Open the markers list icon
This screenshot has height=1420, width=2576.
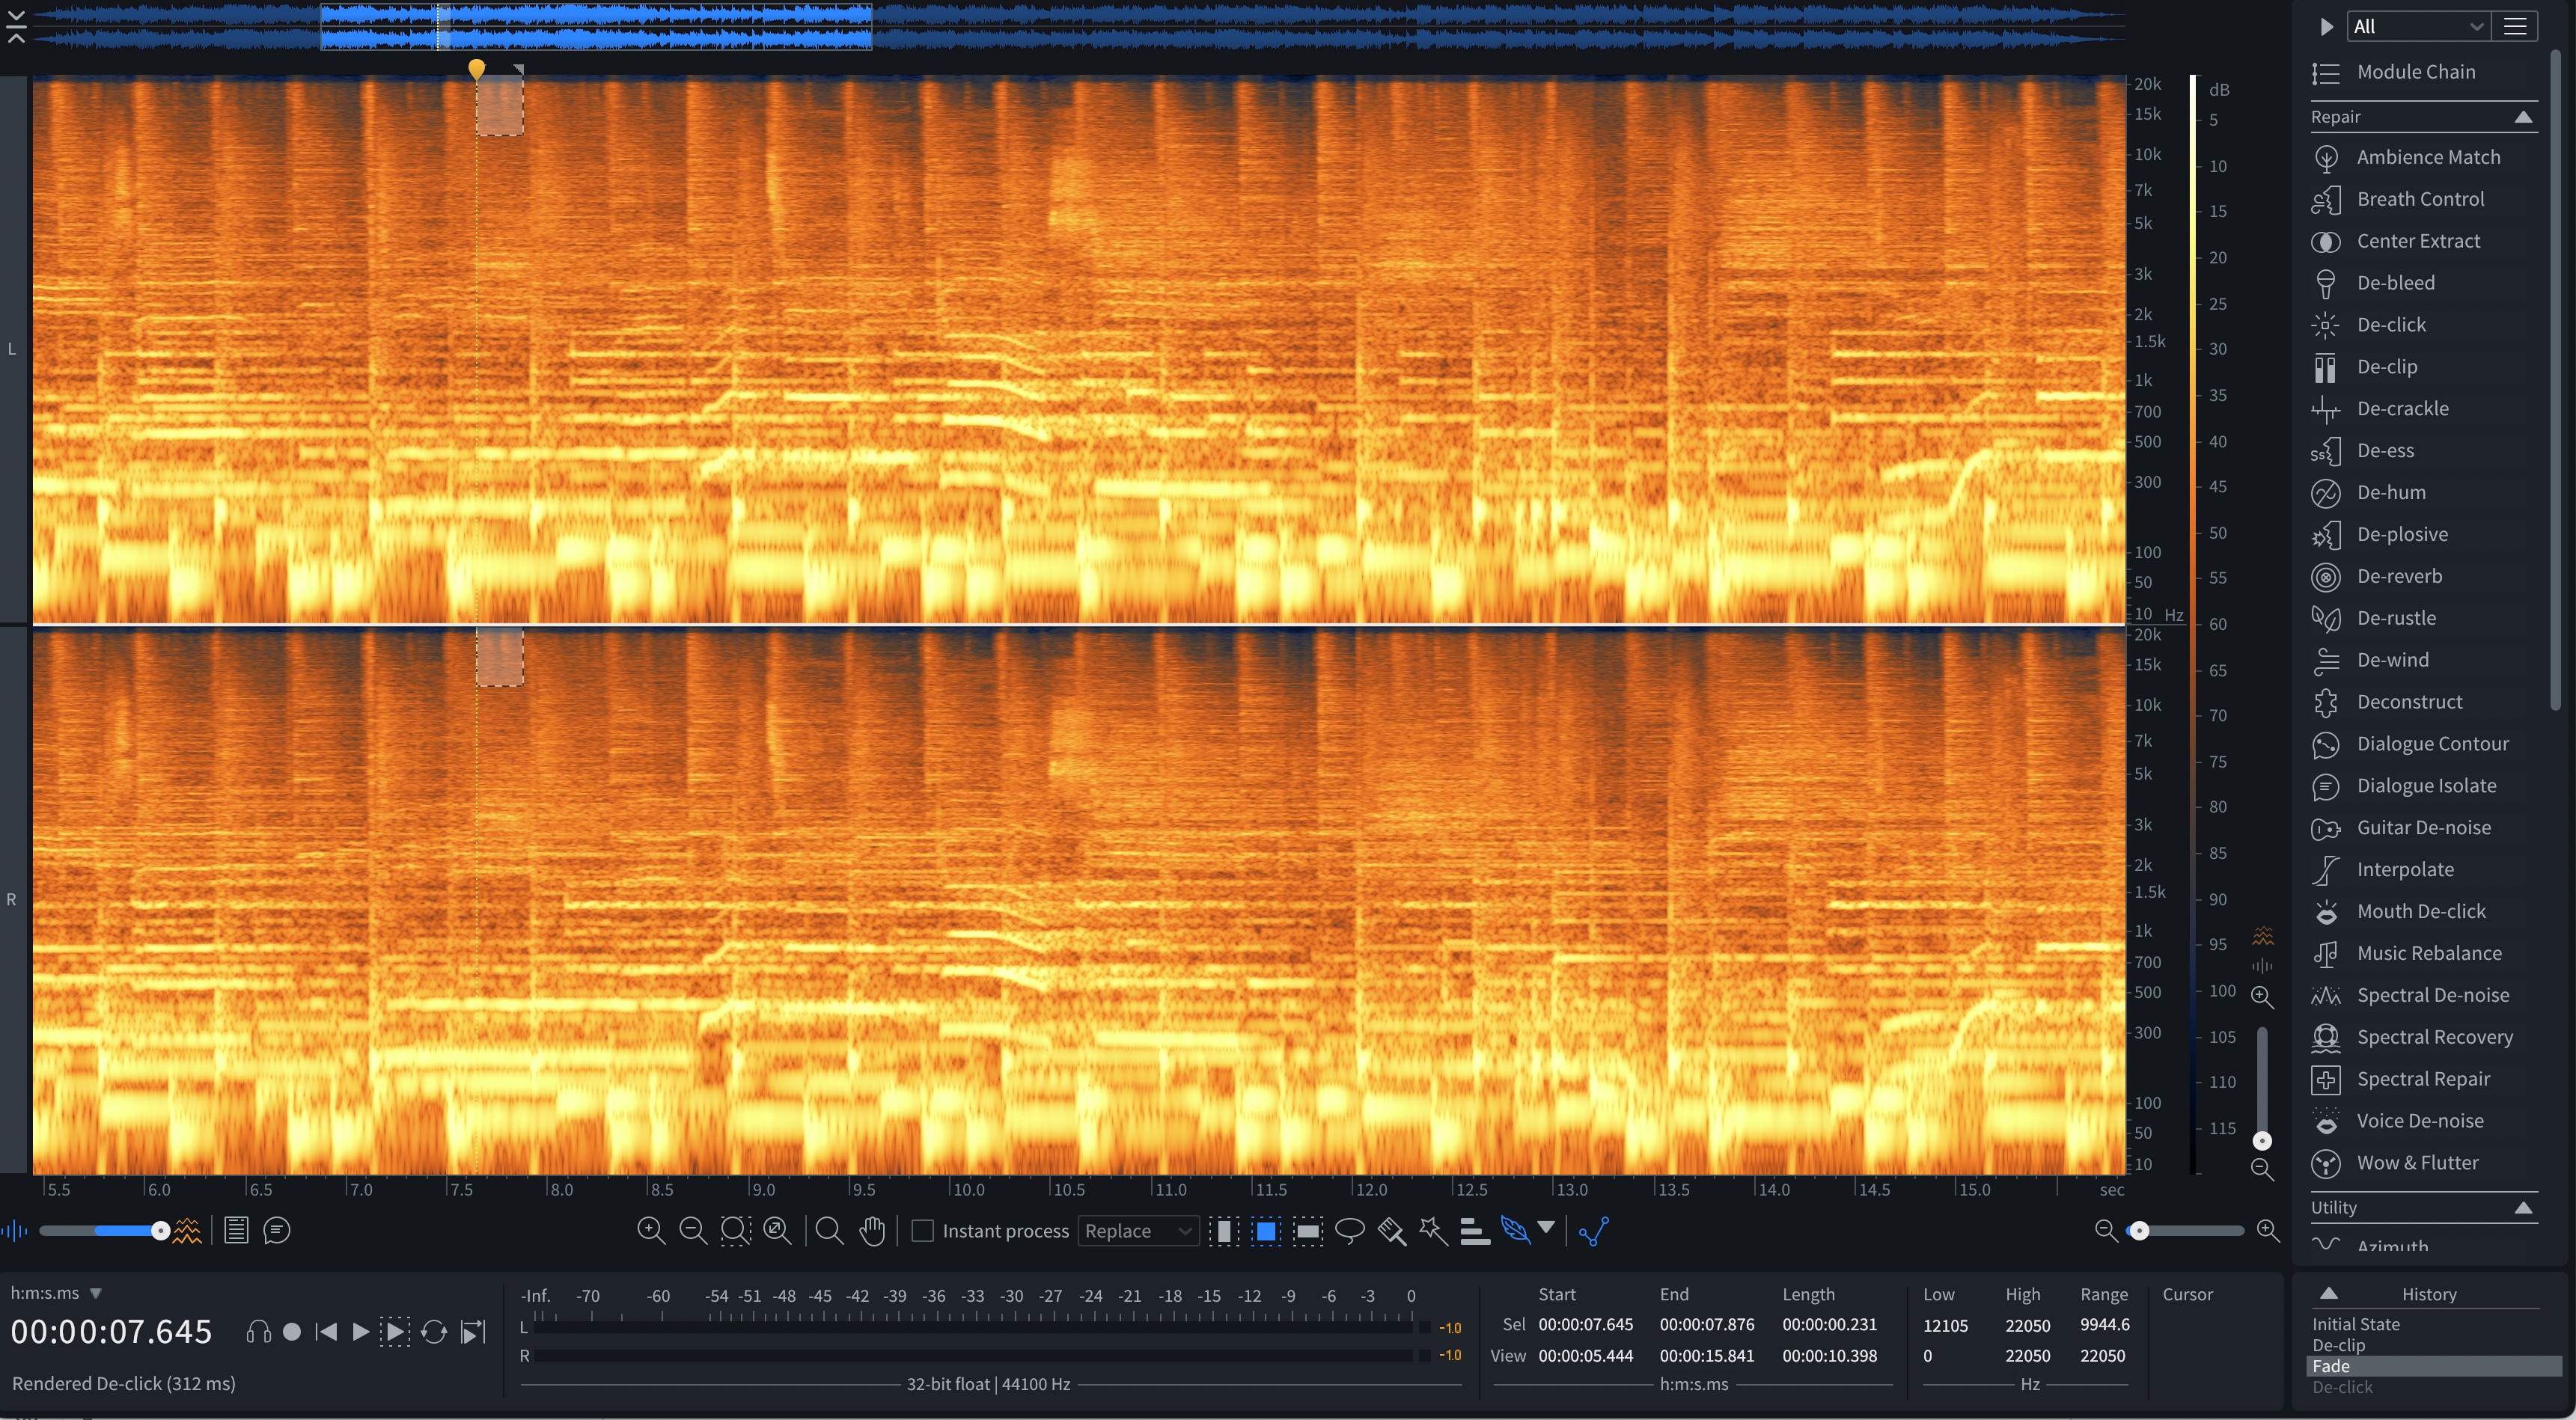(236, 1231)
